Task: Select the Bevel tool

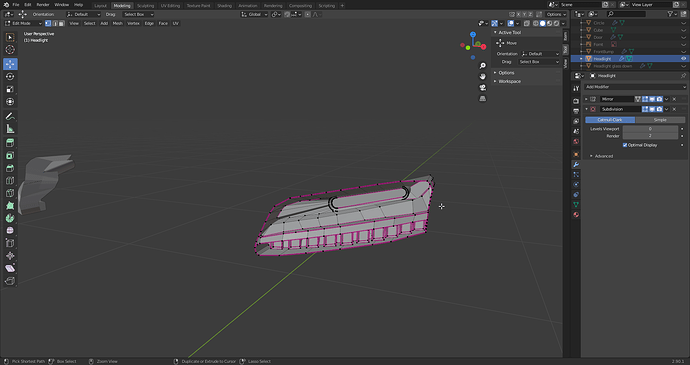Action: click(x=10, y=168)
